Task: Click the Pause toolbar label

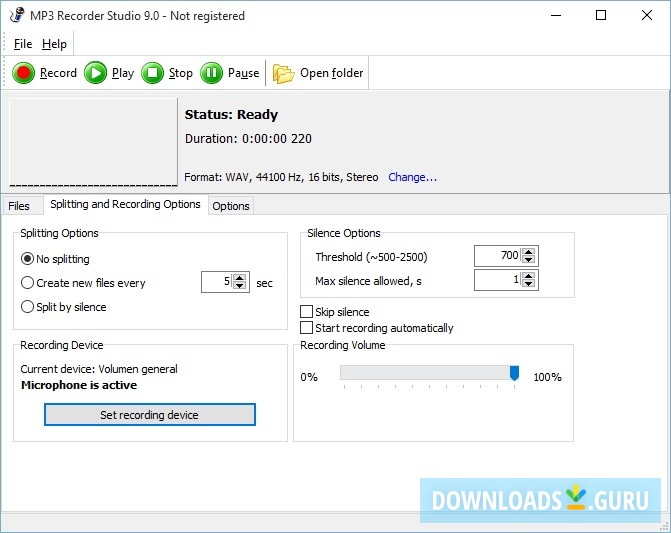Action: 243,73
